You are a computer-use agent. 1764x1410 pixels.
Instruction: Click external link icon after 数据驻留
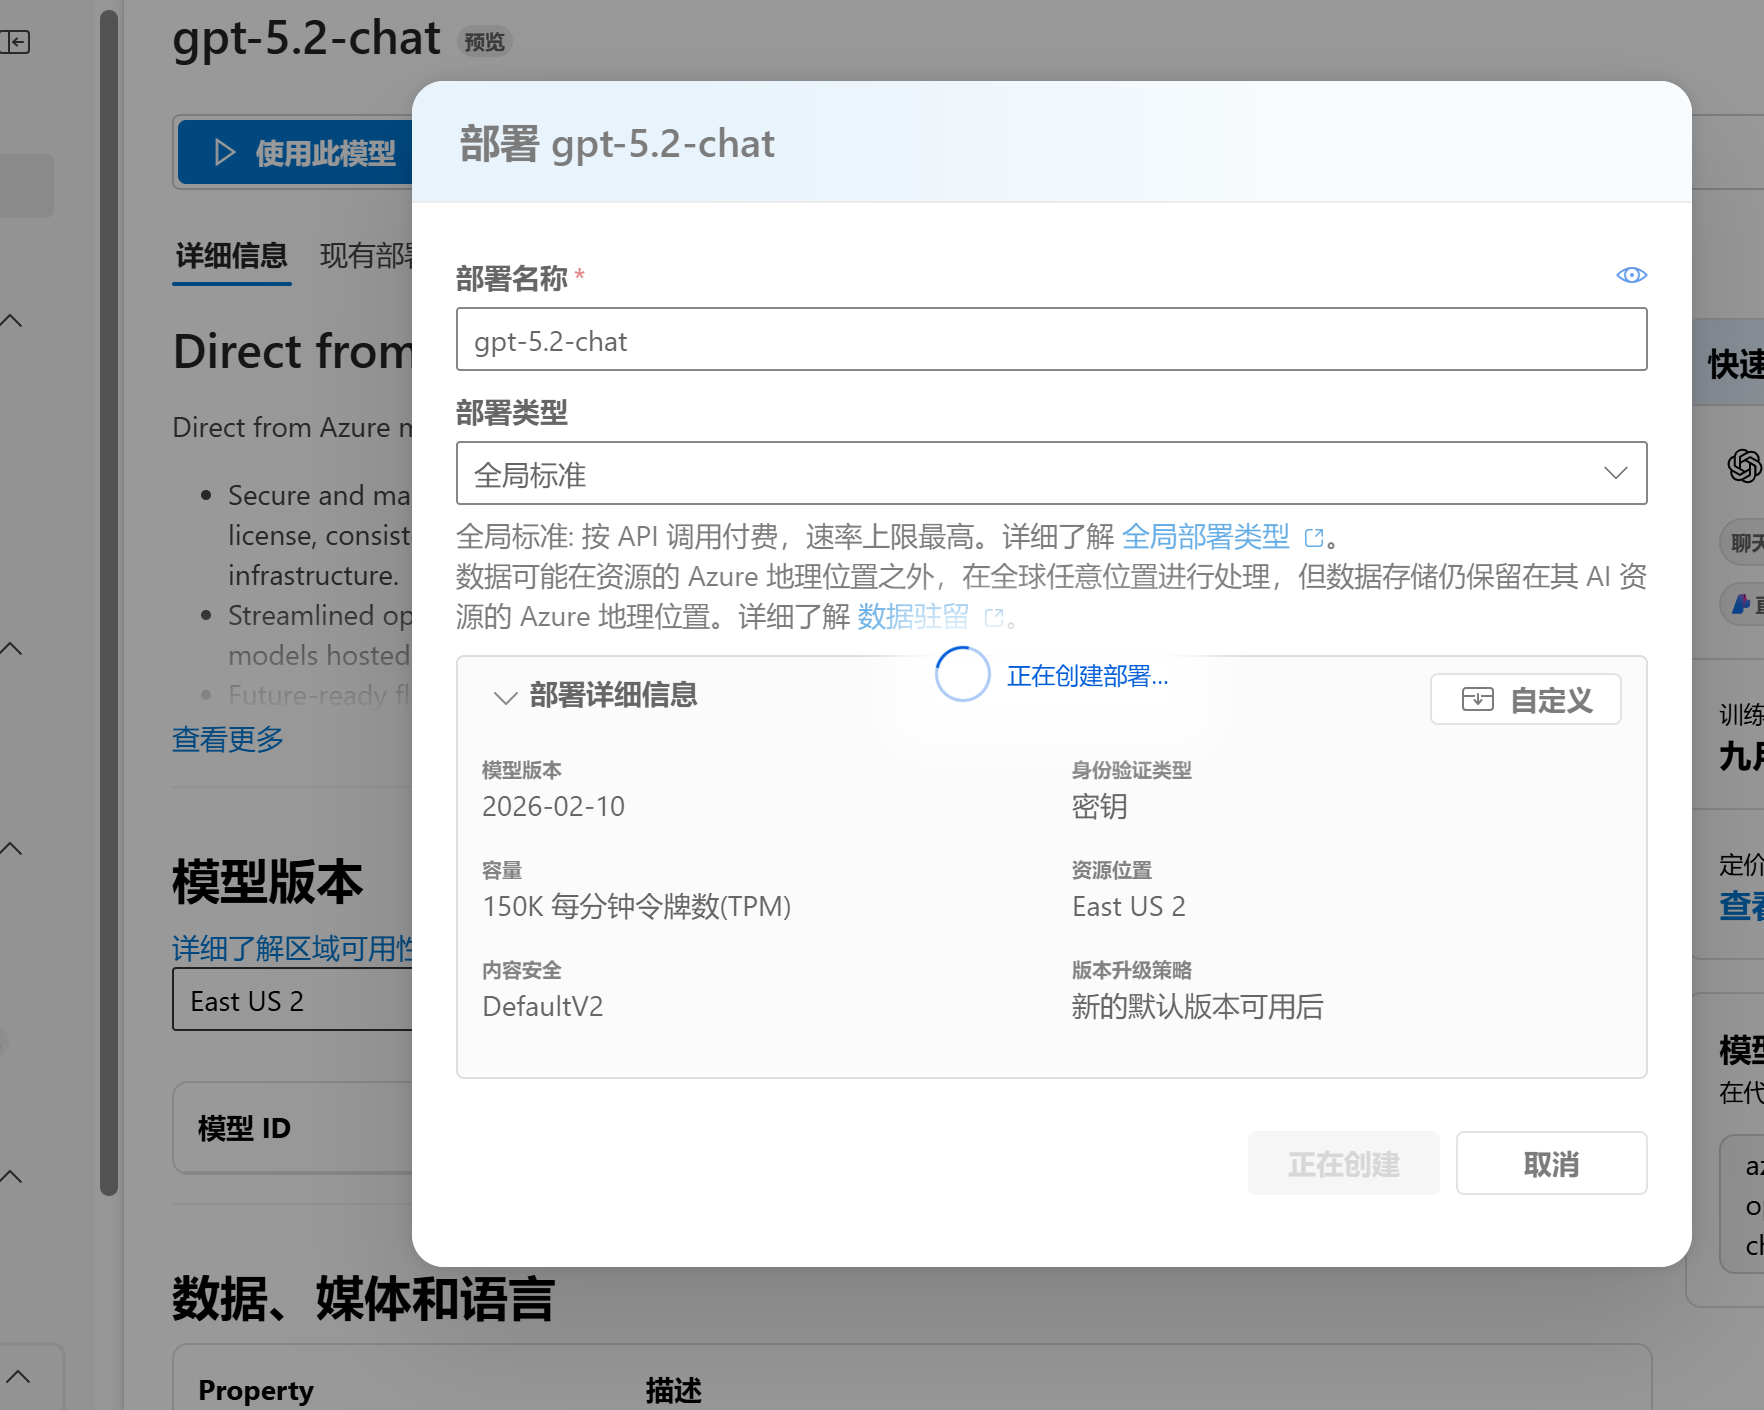coord(993,618)
